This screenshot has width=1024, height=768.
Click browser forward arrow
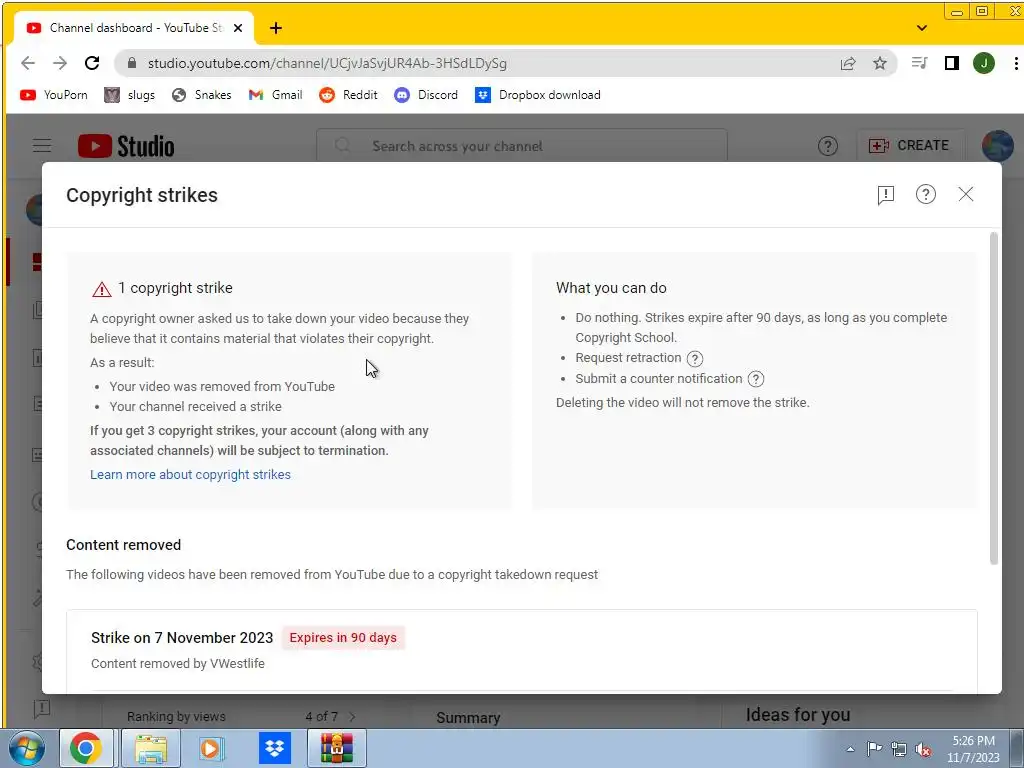tap(59, 63)
